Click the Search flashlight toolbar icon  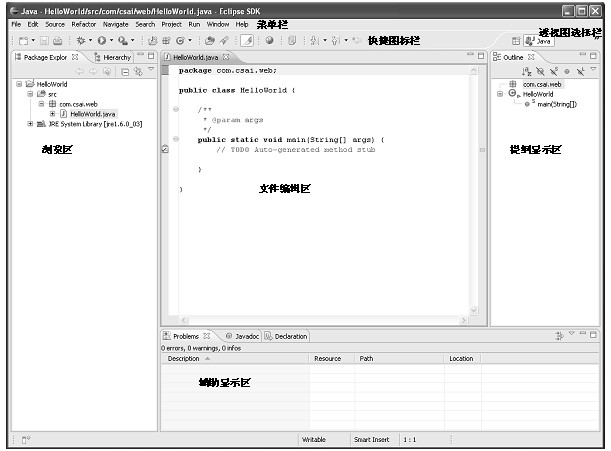[x=224, y=41]
